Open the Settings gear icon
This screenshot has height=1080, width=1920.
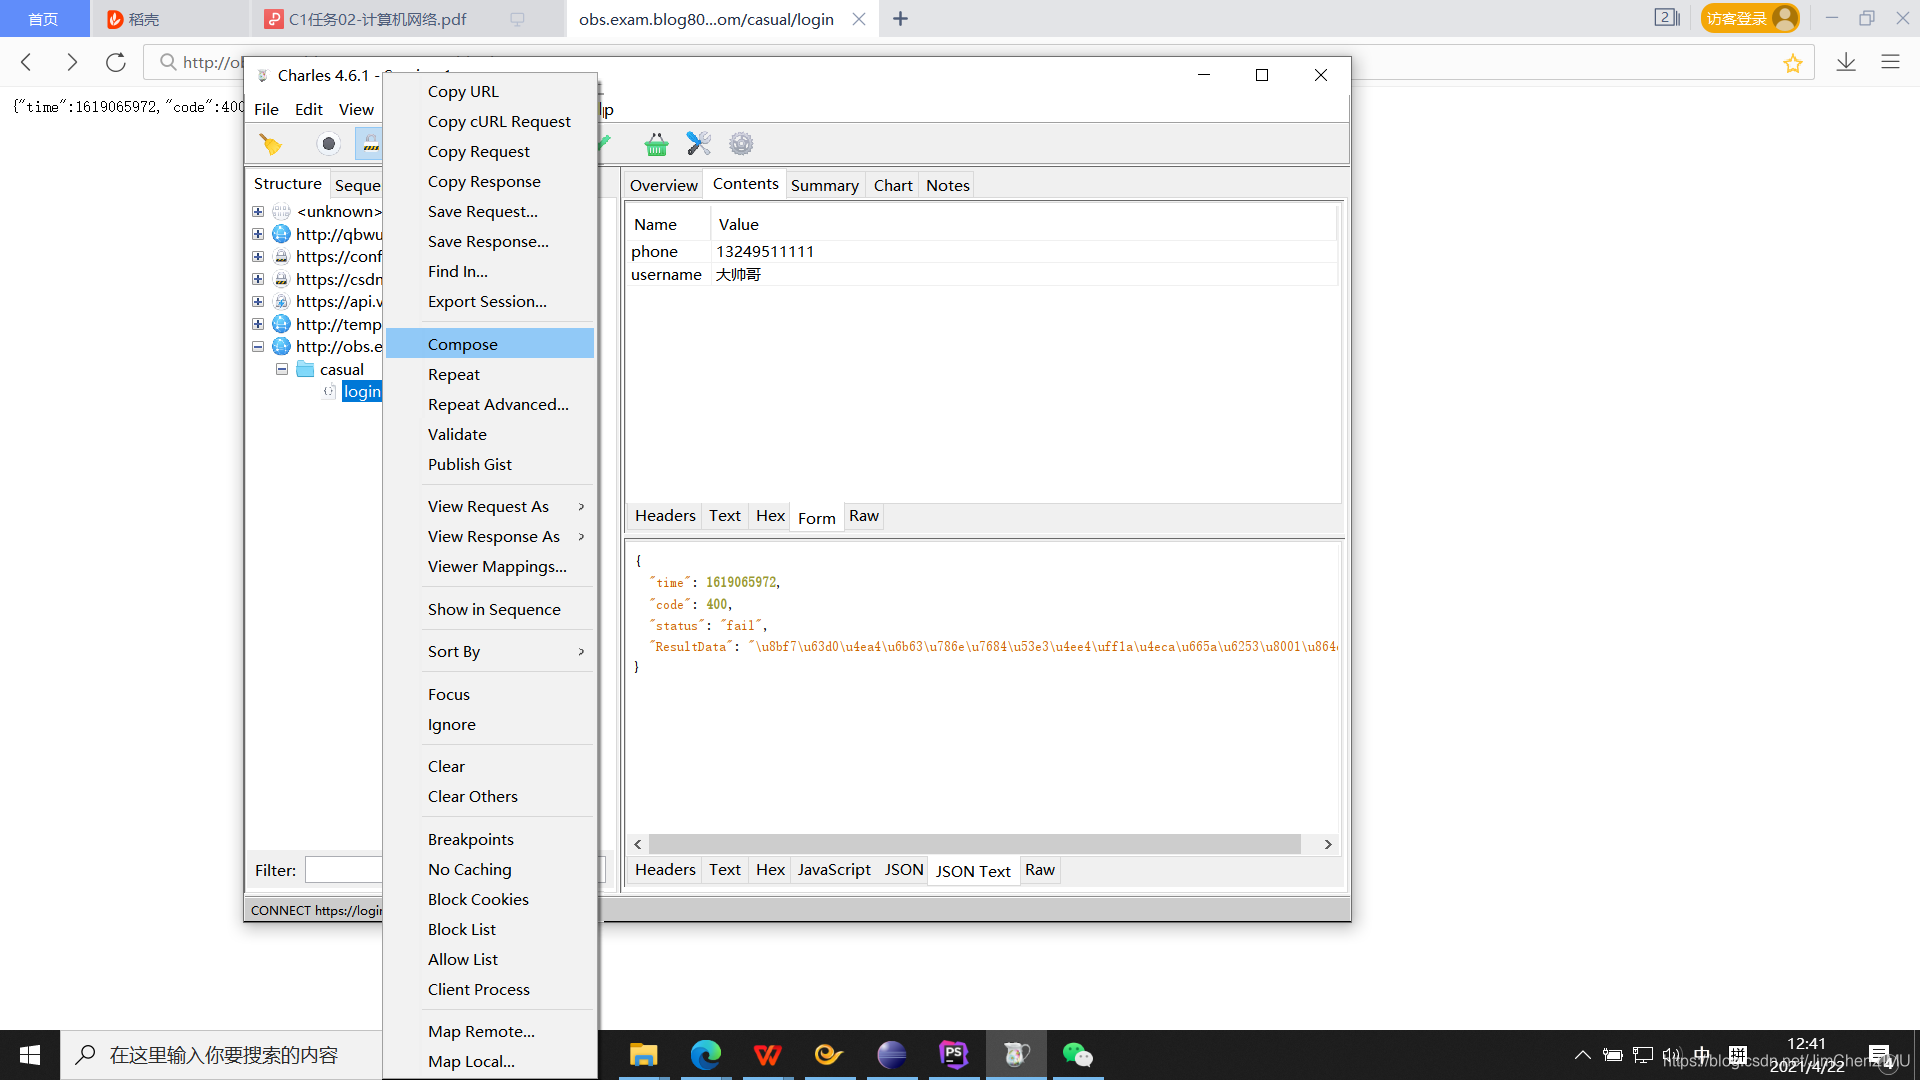pos(741,144)
